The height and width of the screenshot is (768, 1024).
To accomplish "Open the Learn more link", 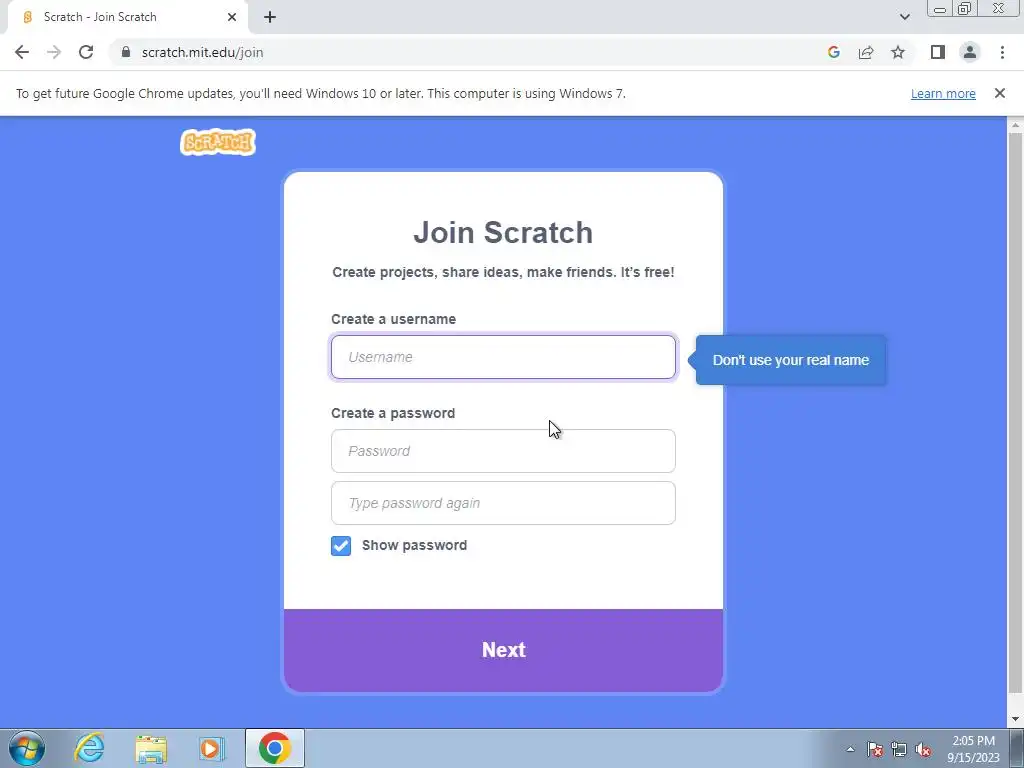I will pyautogui.click(x=943, y=93).
